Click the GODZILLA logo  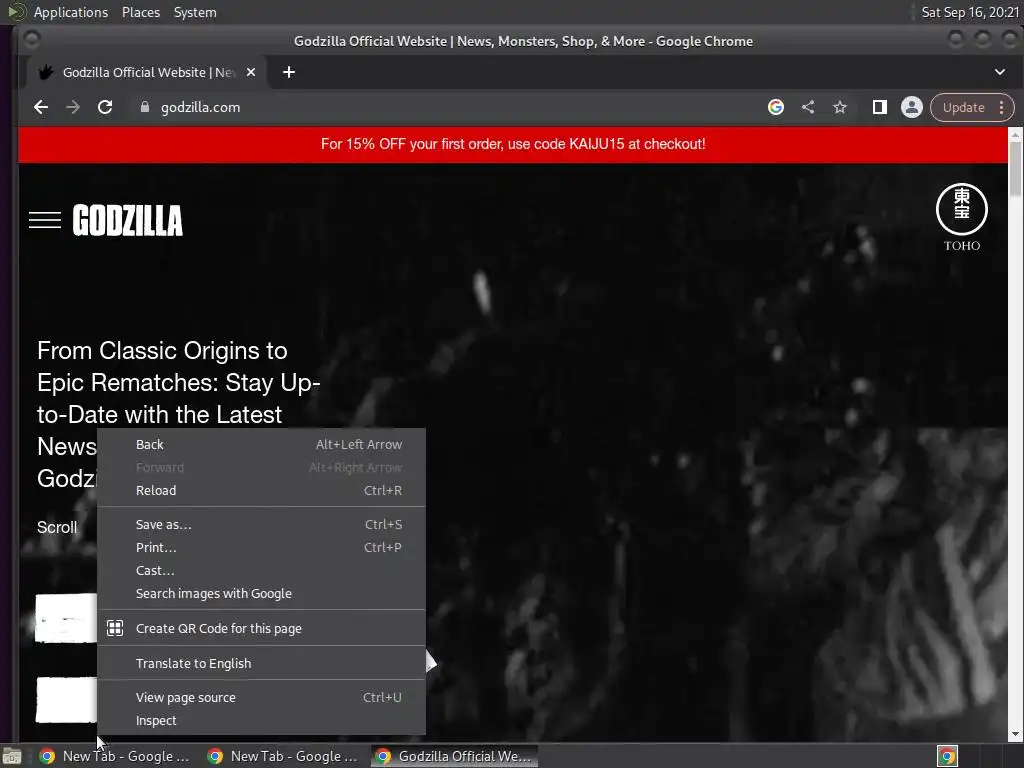pyautogui.click(x=127, y=220)
